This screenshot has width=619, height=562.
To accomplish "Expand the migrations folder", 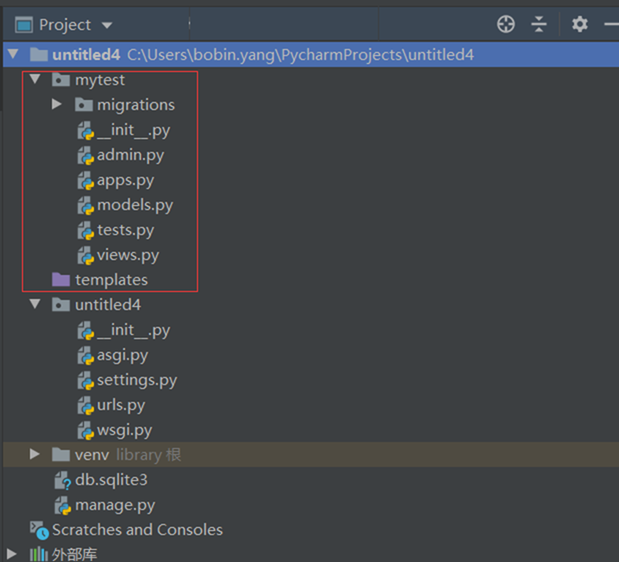I will click(x=57, y=104).
